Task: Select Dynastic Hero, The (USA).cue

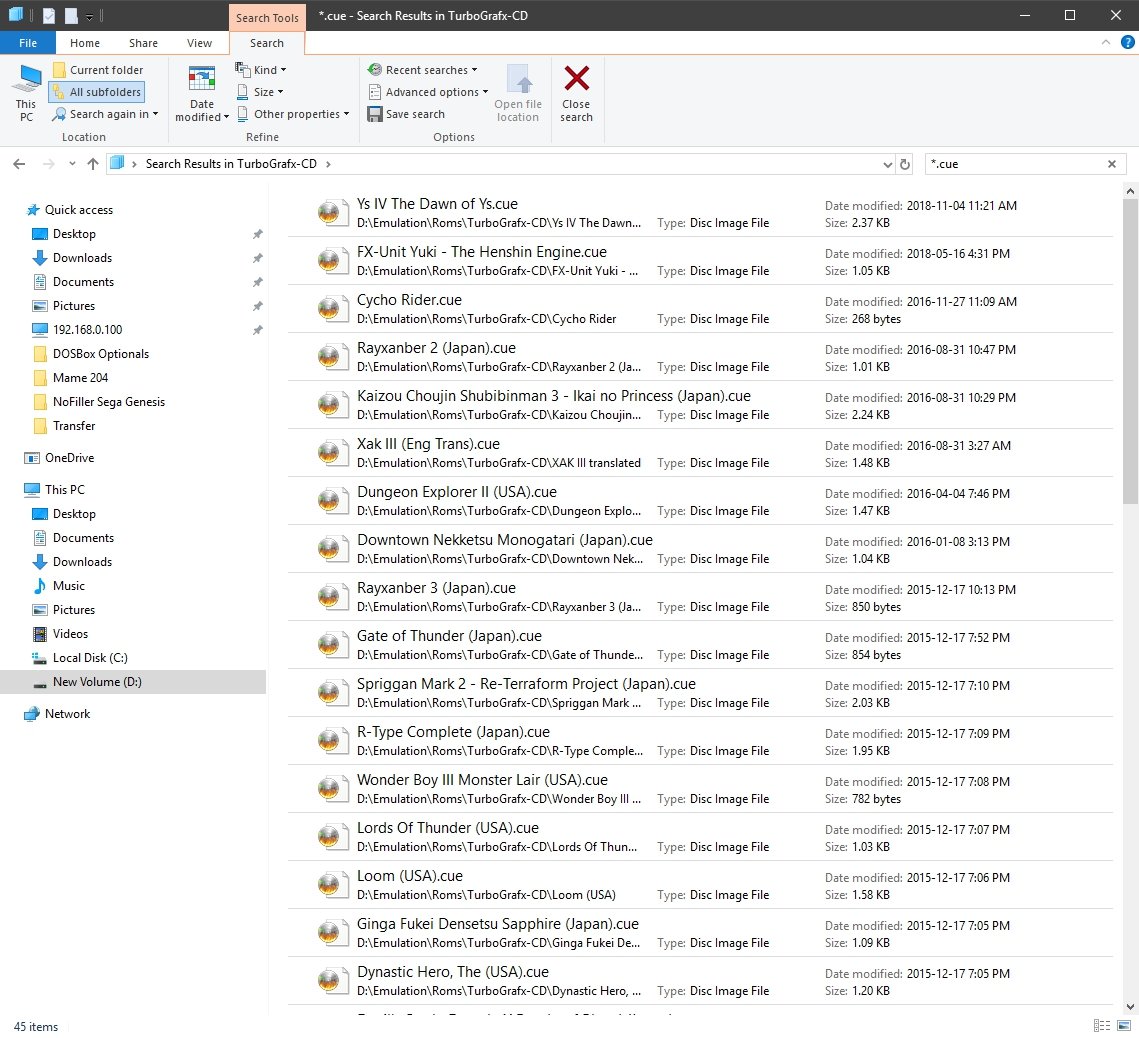Action: click(x=700, y=980)
